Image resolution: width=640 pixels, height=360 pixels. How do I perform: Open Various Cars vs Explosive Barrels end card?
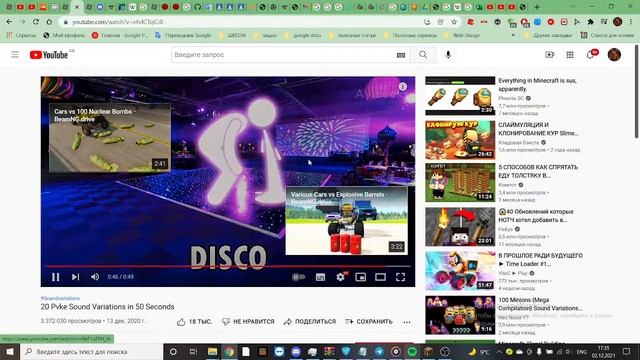[346, 220]
